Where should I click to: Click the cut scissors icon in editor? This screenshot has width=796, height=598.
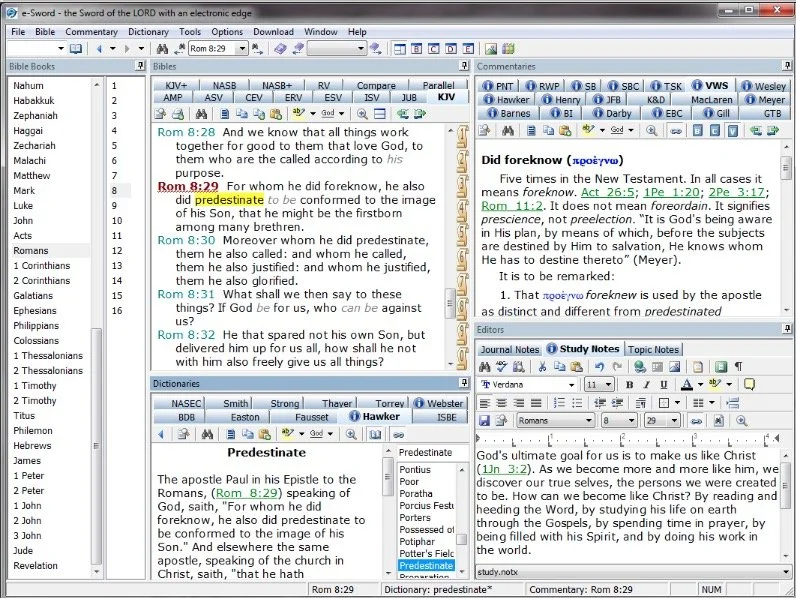click(542, 367)
